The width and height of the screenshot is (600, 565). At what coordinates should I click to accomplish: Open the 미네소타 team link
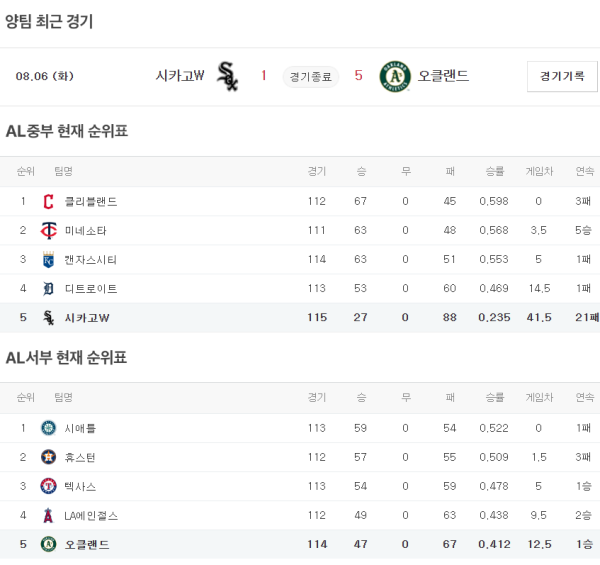click(86, 231)
